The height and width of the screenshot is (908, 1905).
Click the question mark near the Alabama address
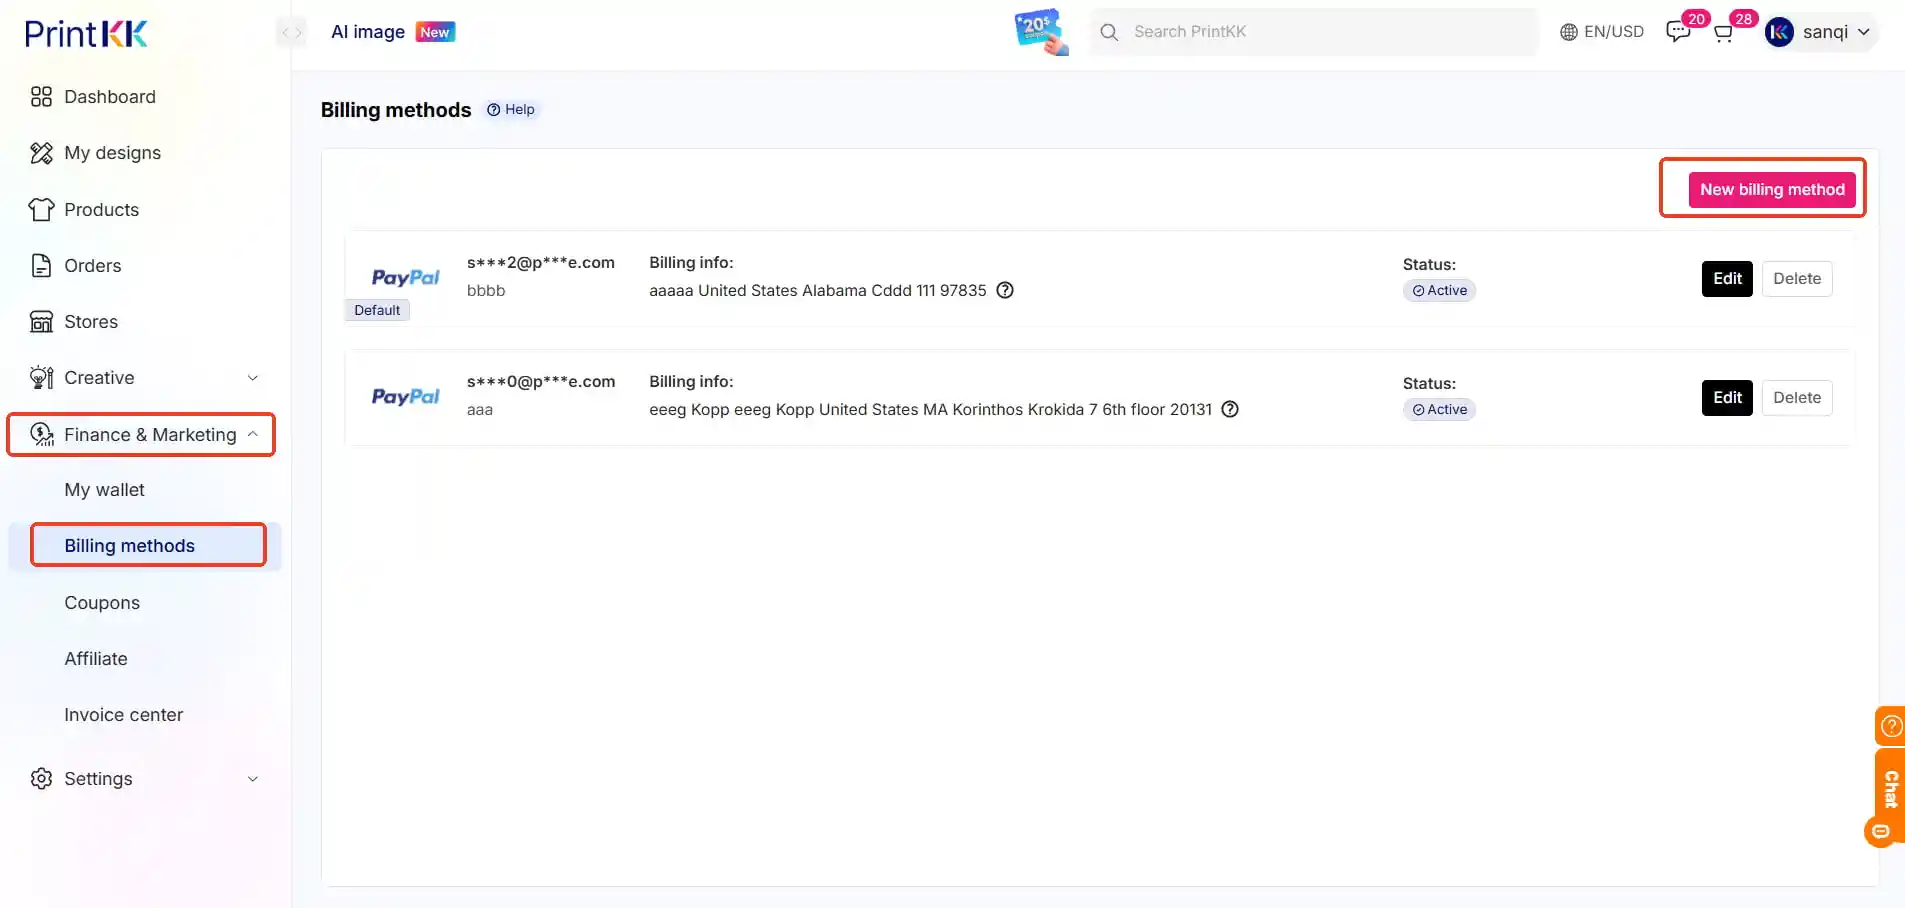[1004, 290]
